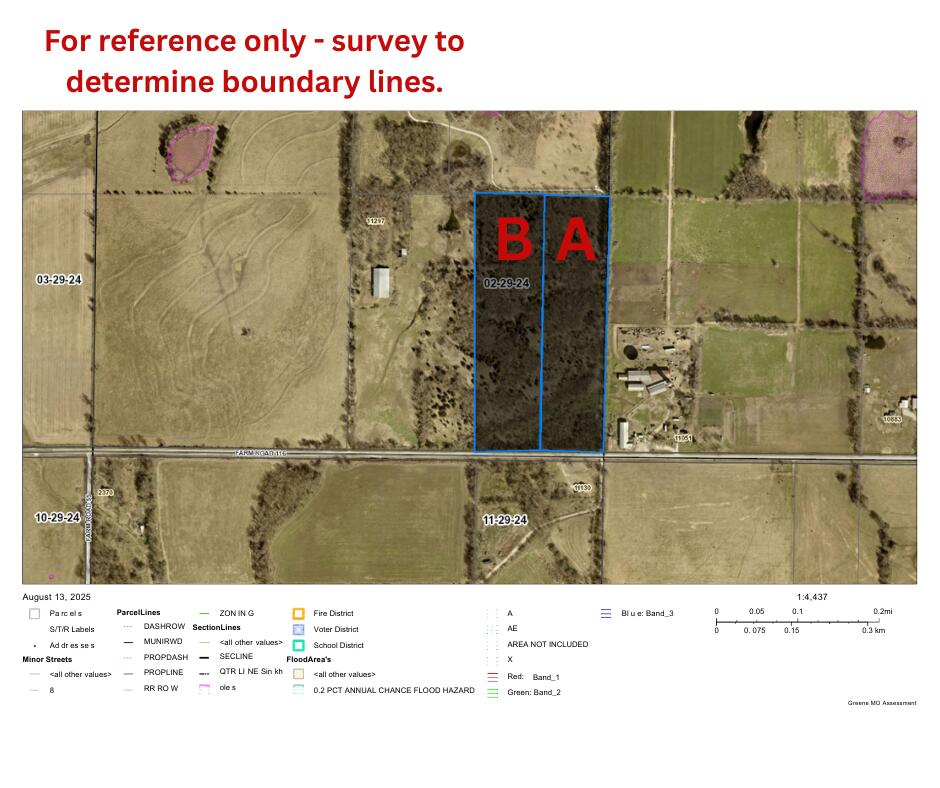Viewport: 940px width, 788px height.
Task: Toggle the Red: Band_1 legend entry
Action: pos(491,676)
